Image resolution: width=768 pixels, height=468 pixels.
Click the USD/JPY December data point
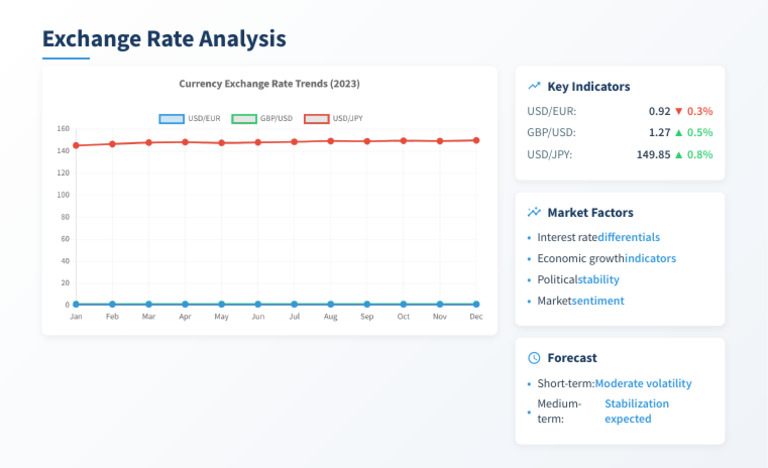click(476, 140)
